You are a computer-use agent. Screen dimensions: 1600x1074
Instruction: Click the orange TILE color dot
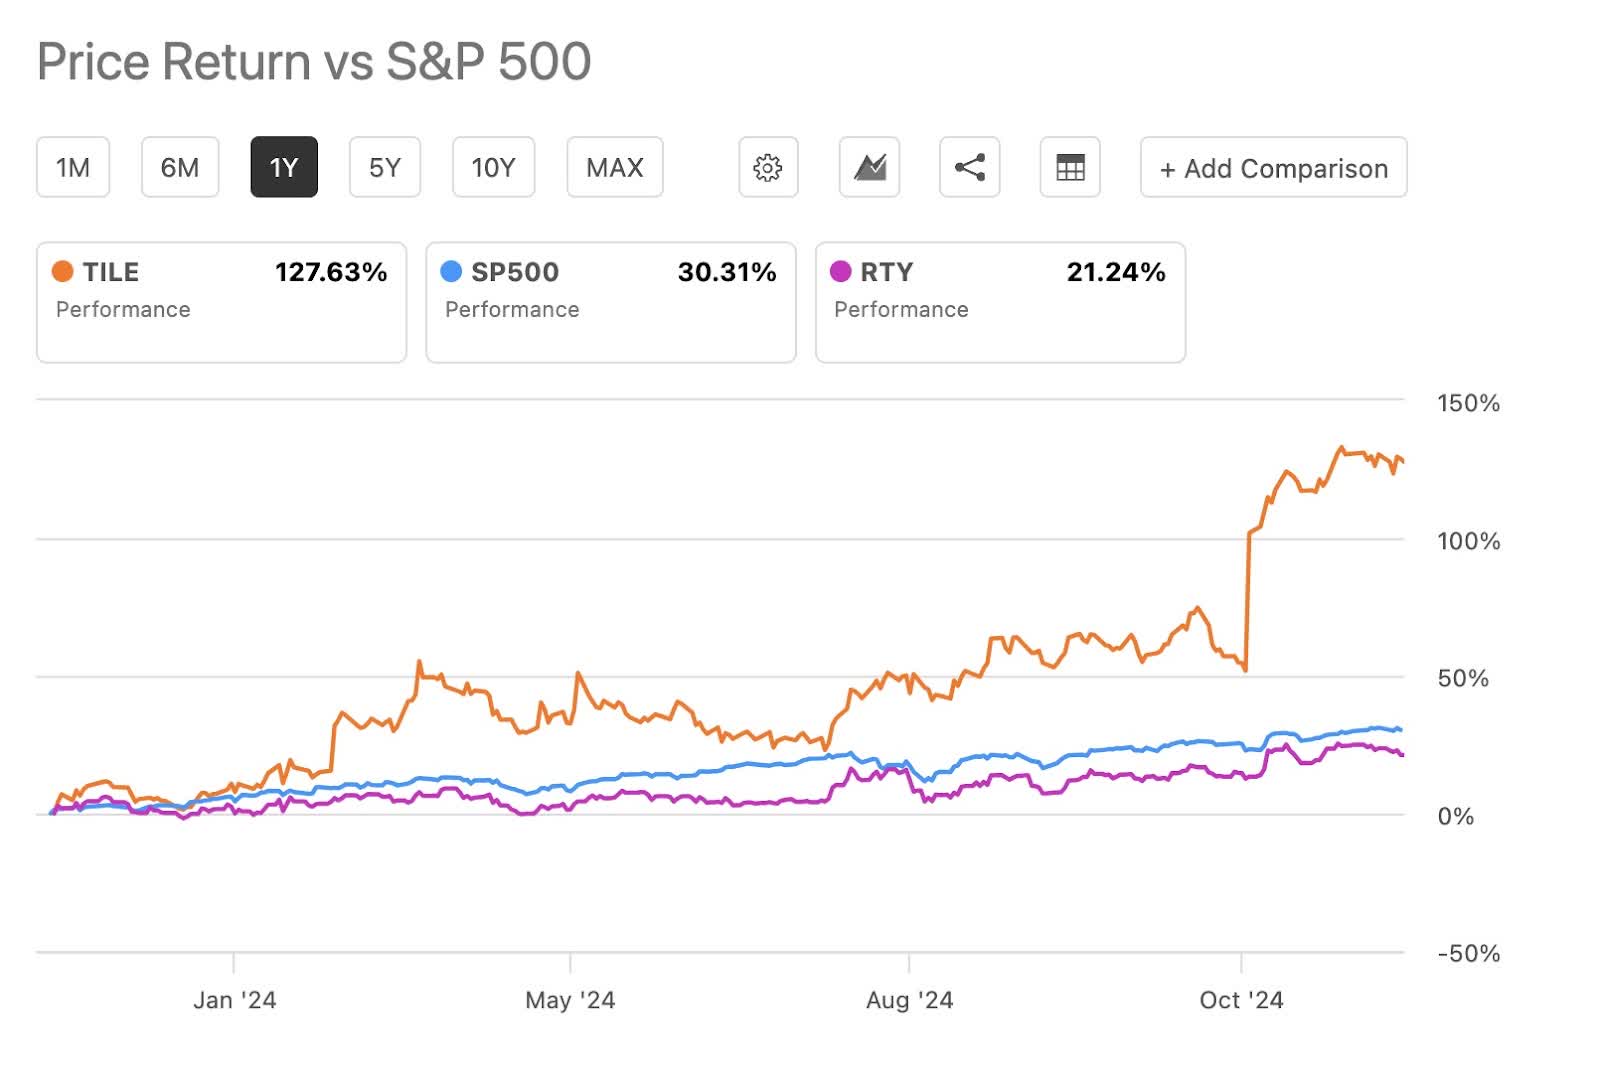pyautogui.click(x=62, y=271)
